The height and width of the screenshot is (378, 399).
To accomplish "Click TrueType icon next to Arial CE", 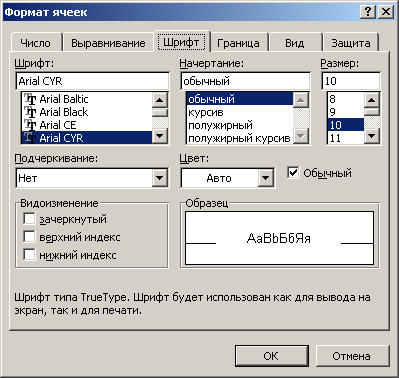I will (x=30, y=125).
